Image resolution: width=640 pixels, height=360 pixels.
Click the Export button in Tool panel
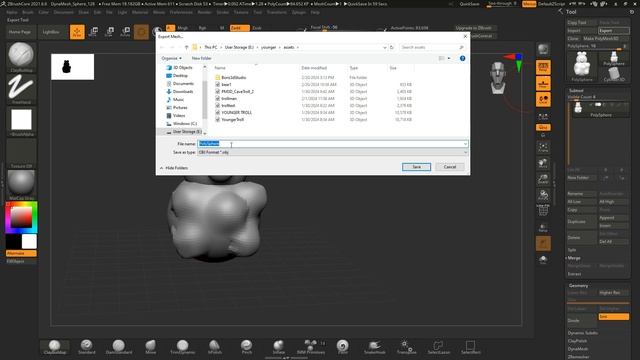tap(613, 31)
